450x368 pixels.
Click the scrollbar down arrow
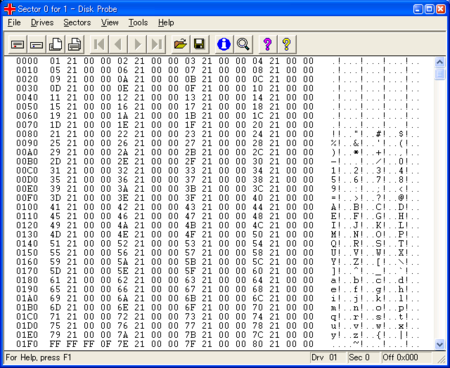click(x=440, y=344)
